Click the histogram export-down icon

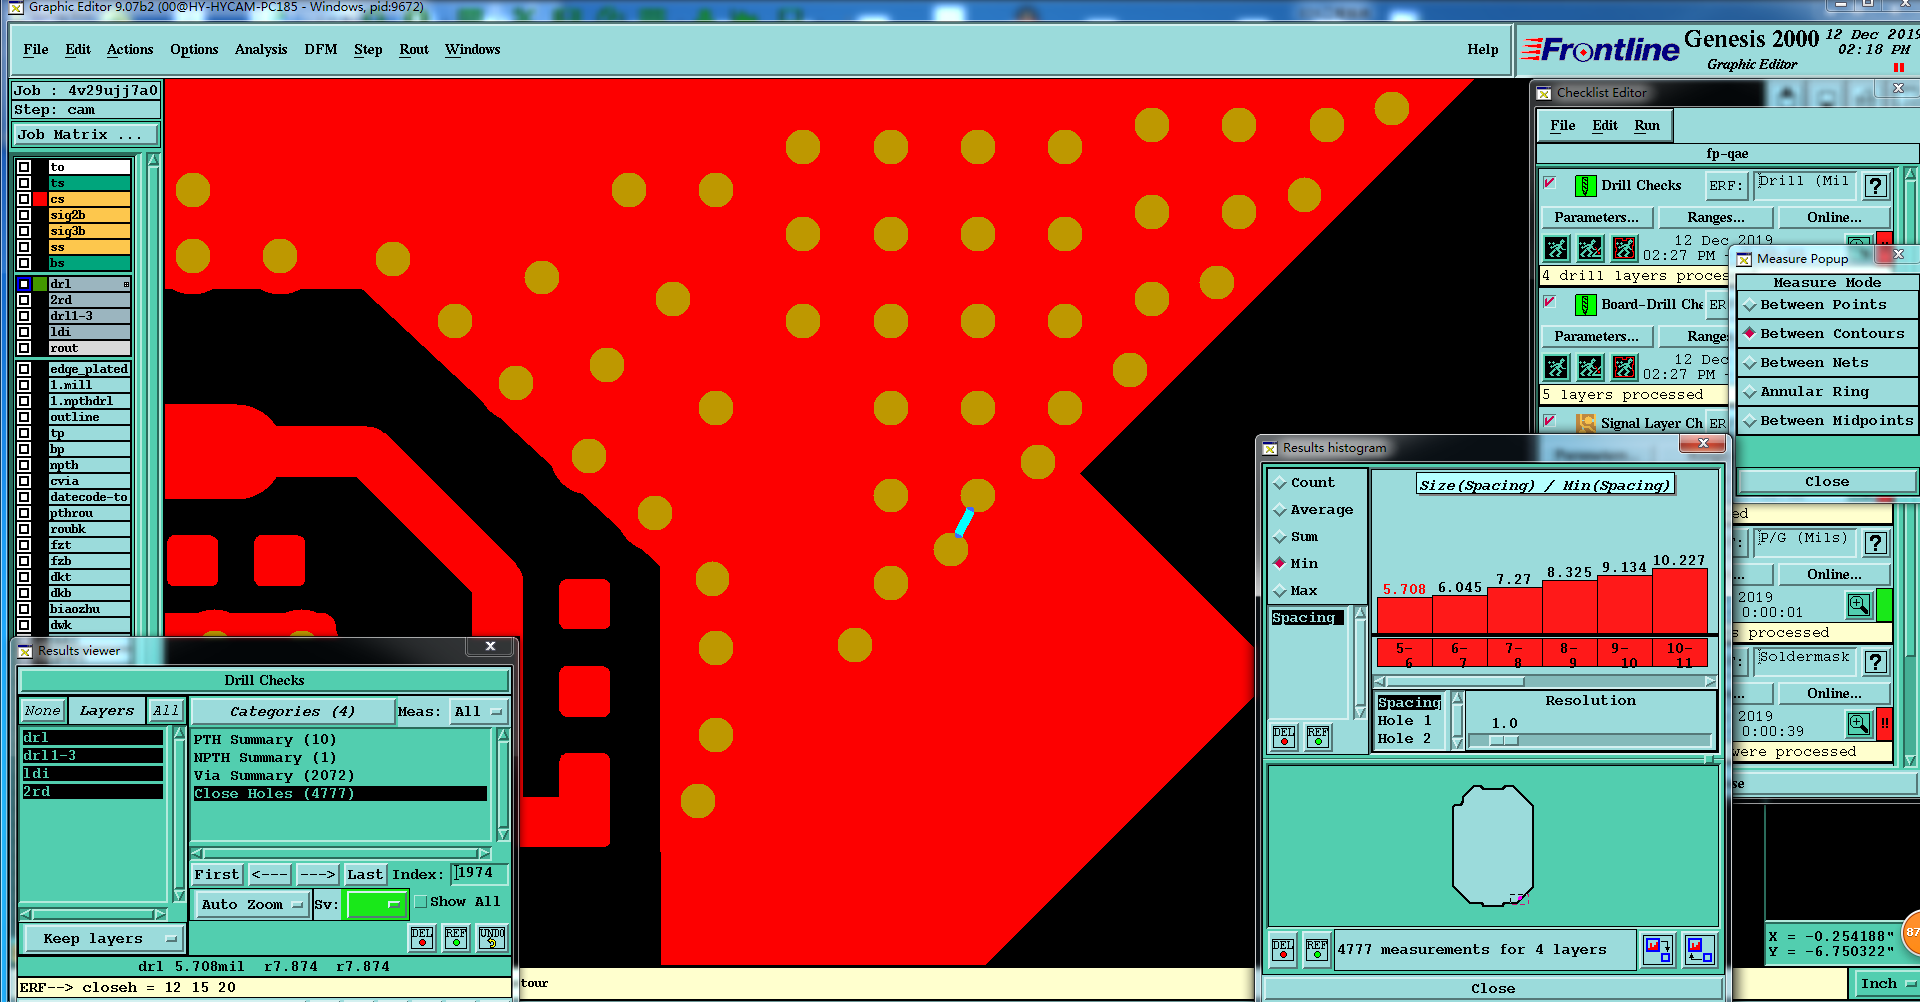(1658, 949)
